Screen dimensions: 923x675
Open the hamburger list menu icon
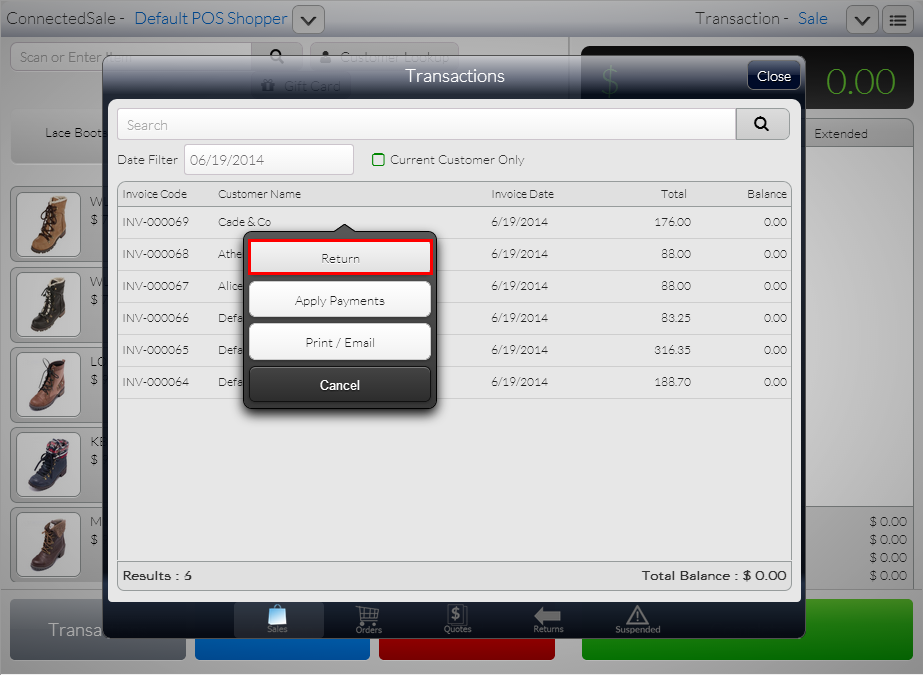click(897, 20)
